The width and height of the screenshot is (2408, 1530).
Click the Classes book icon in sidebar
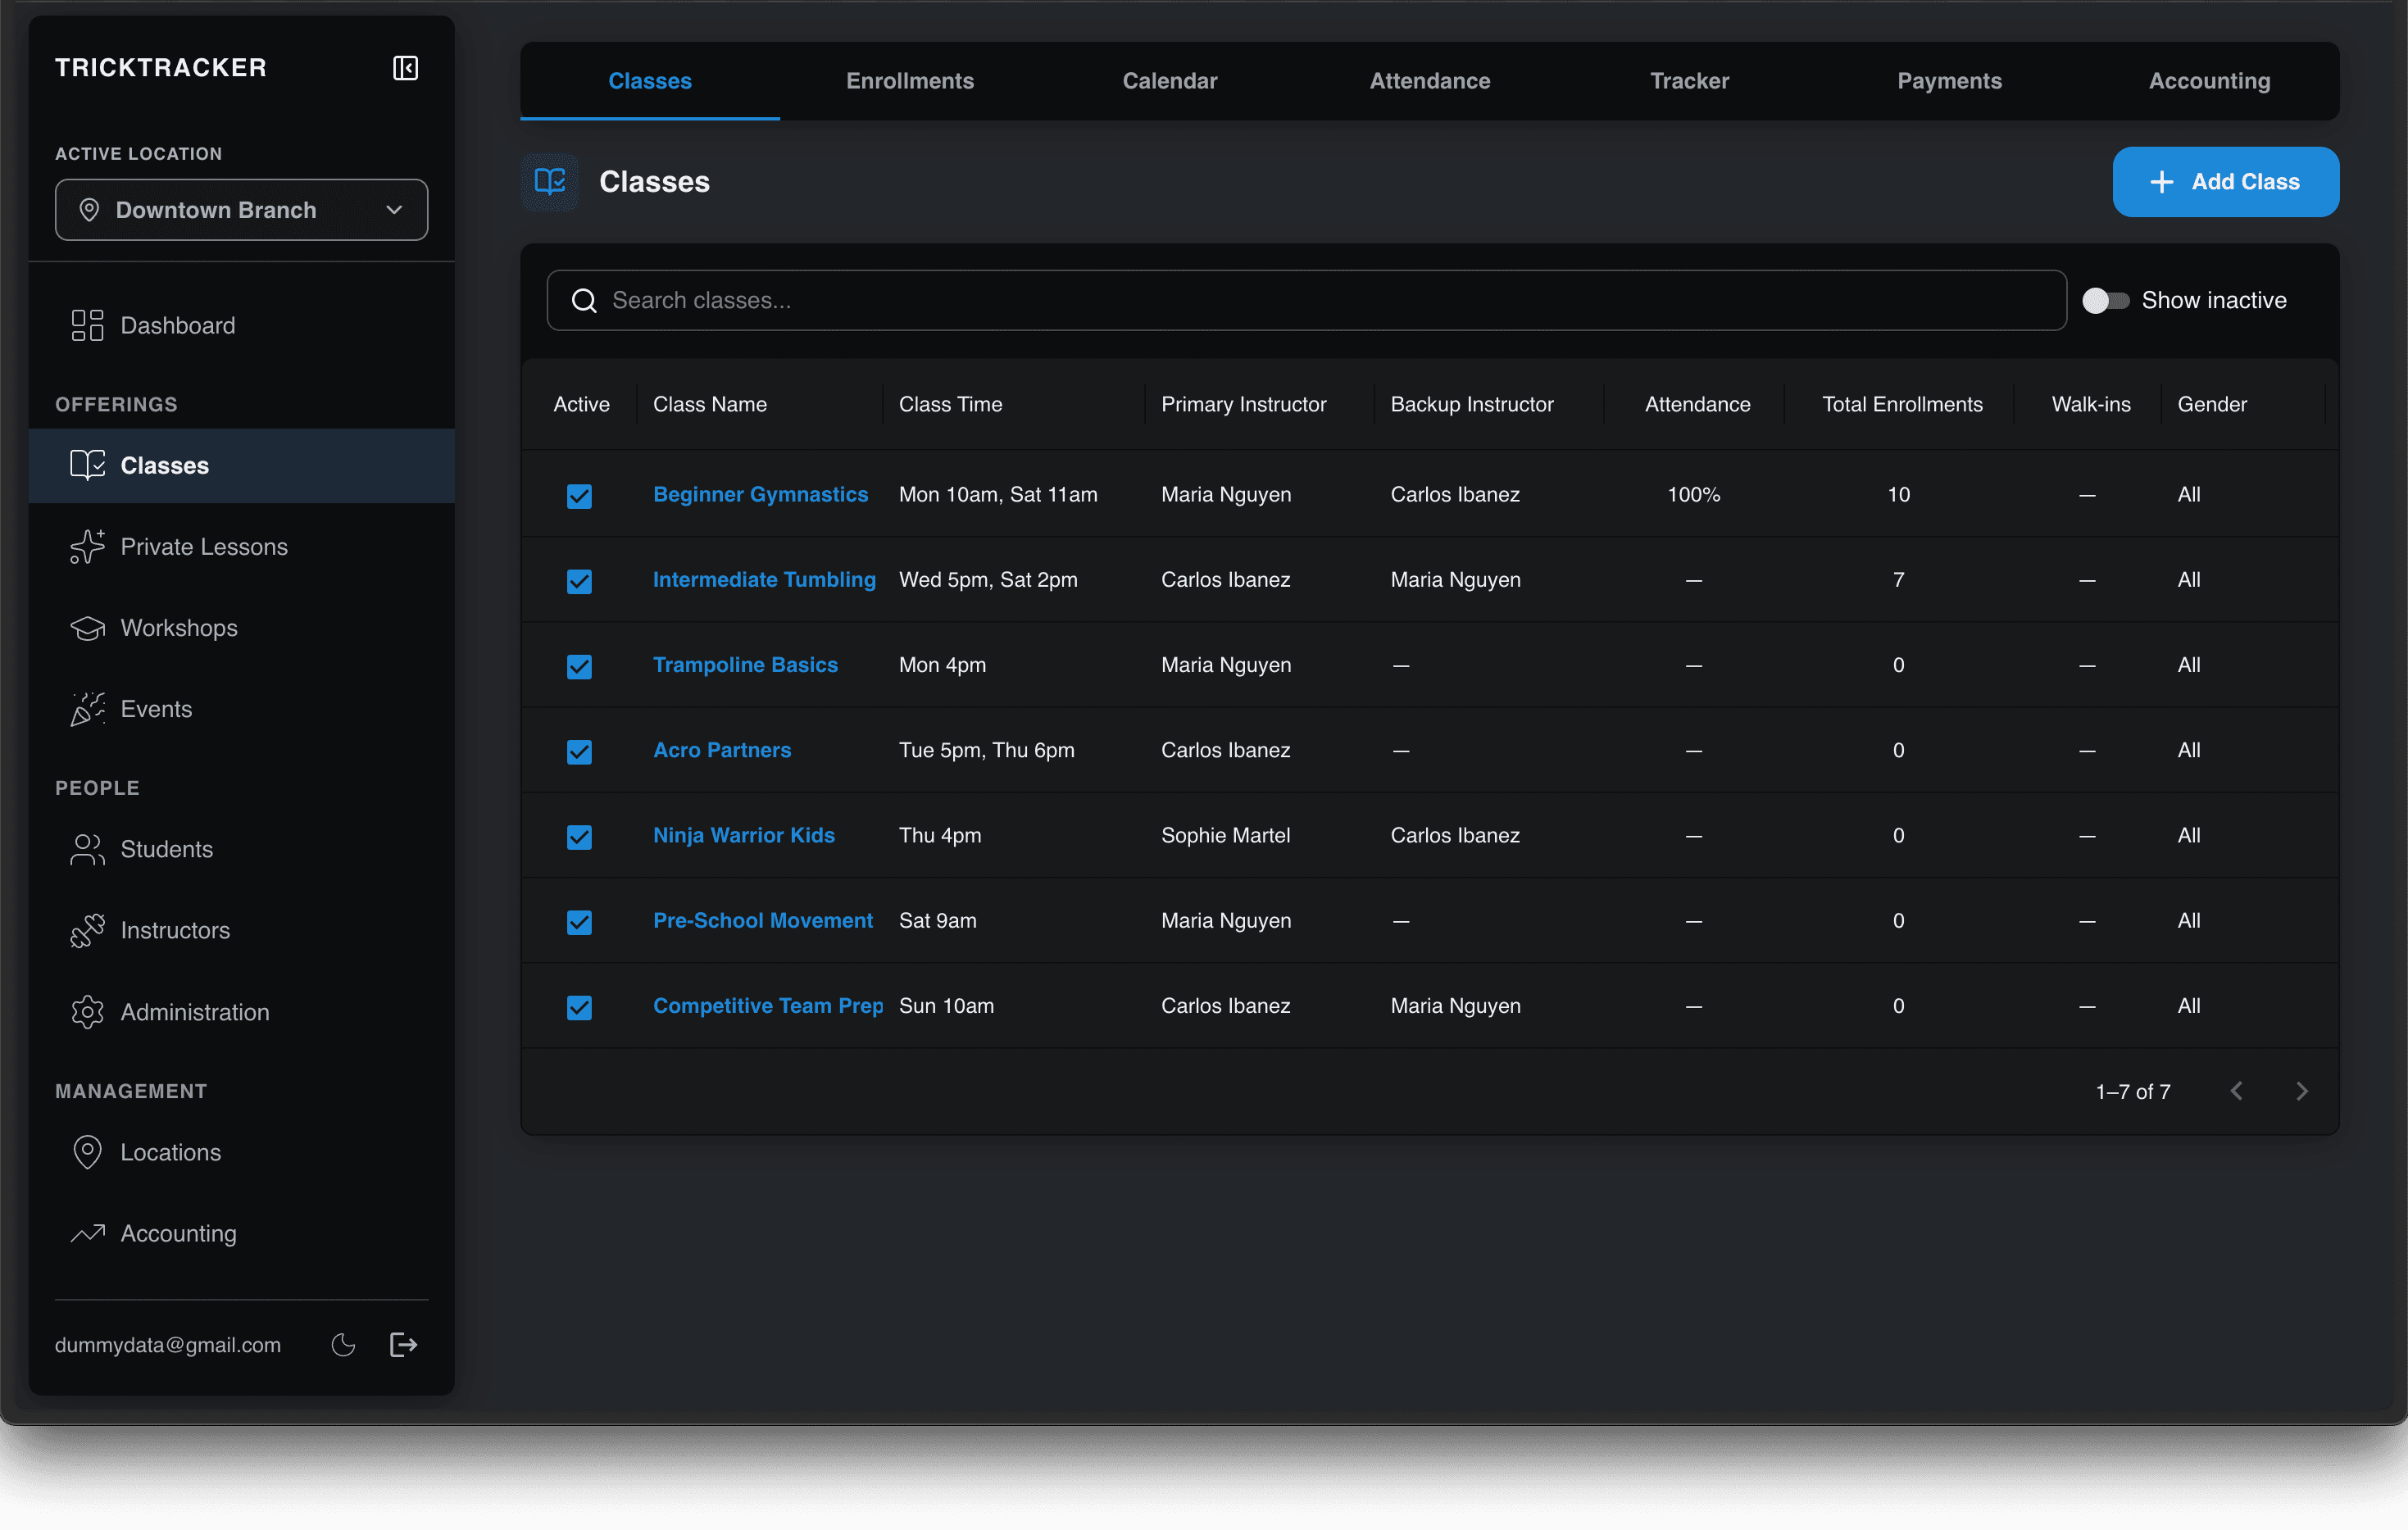coord(87,465)
